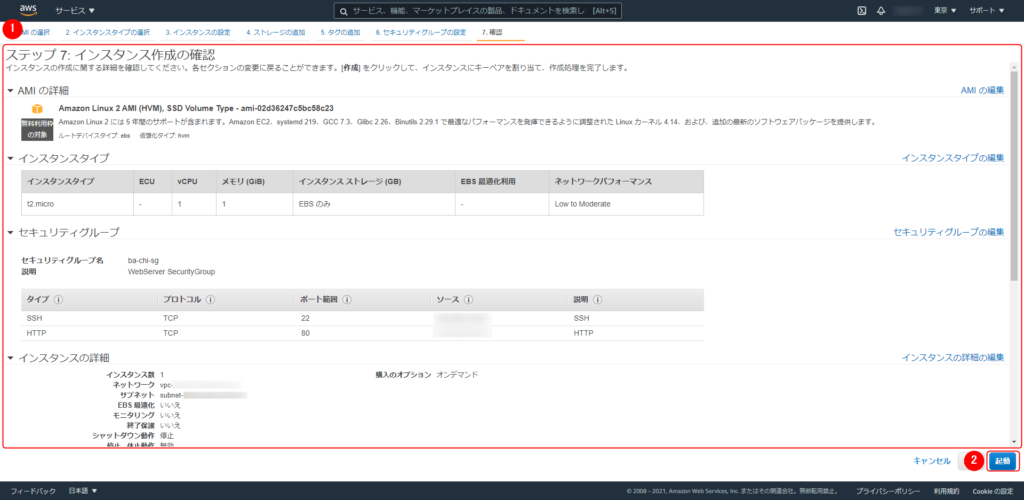Go to step 4. ストレージの追加 tab

coord(276,32)
